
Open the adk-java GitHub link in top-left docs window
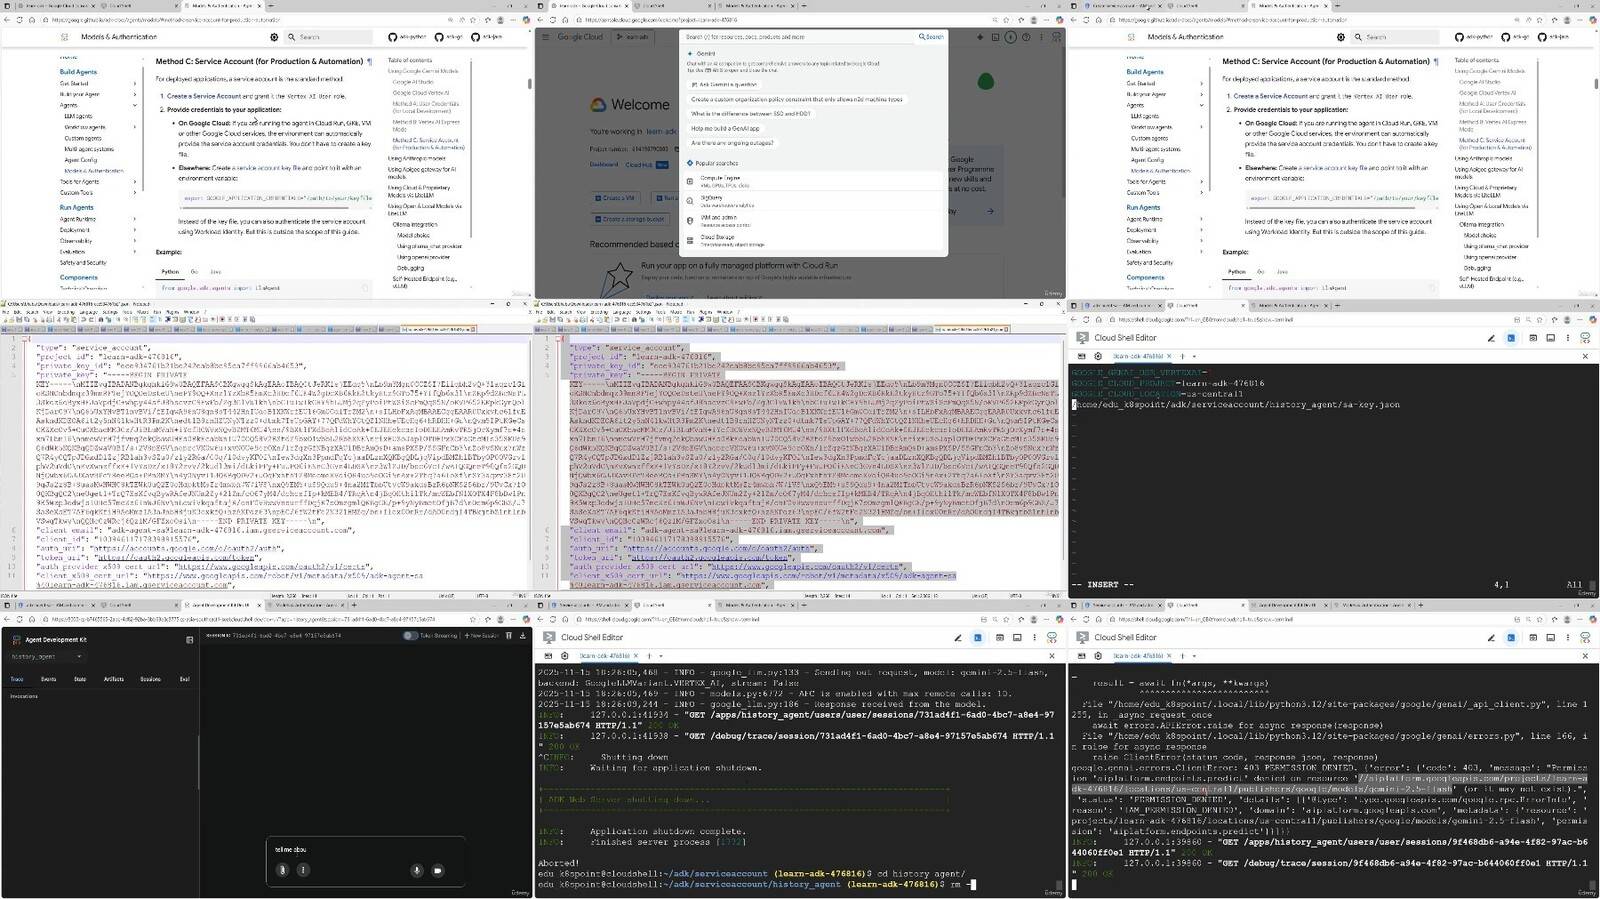(x=487, y=37)
